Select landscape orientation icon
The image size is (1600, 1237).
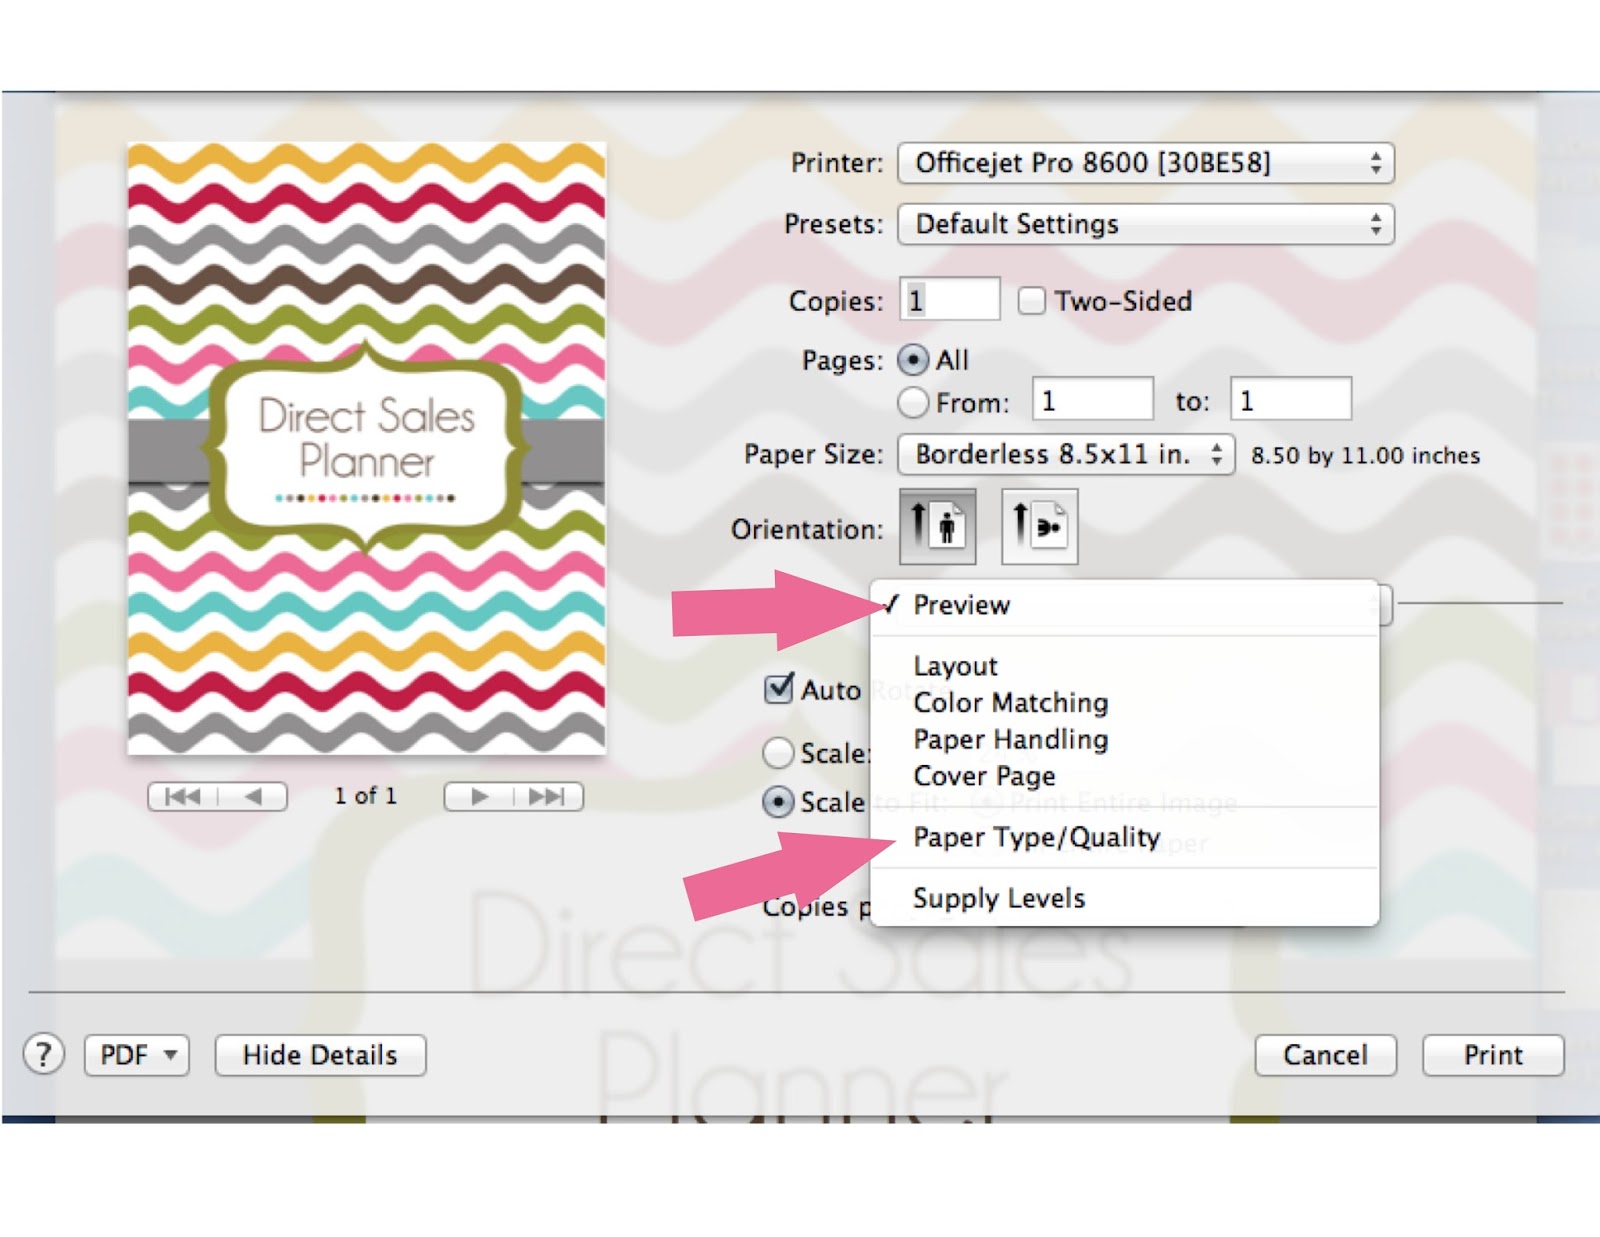click(x=1039, y=526)
